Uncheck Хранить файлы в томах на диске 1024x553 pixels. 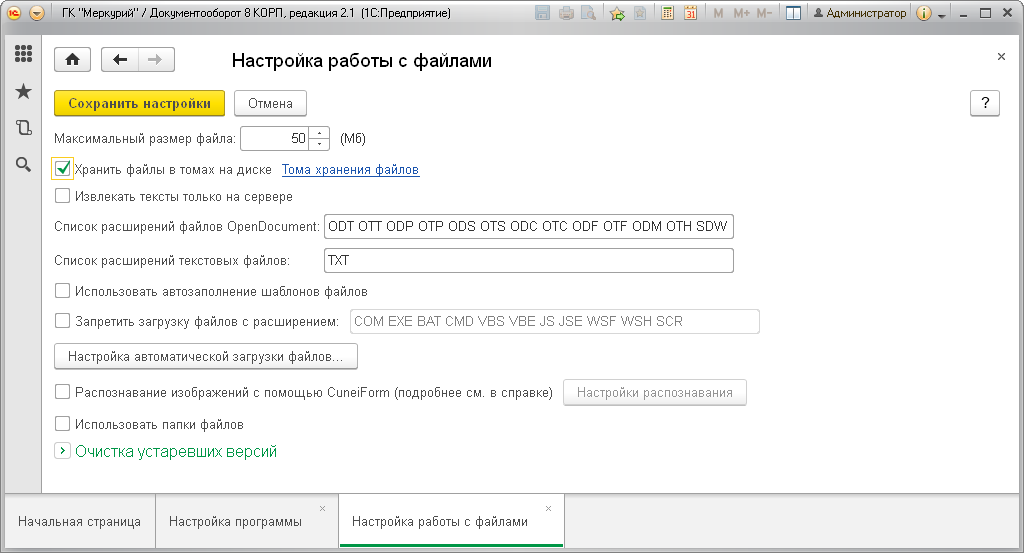tap(63, 169)
